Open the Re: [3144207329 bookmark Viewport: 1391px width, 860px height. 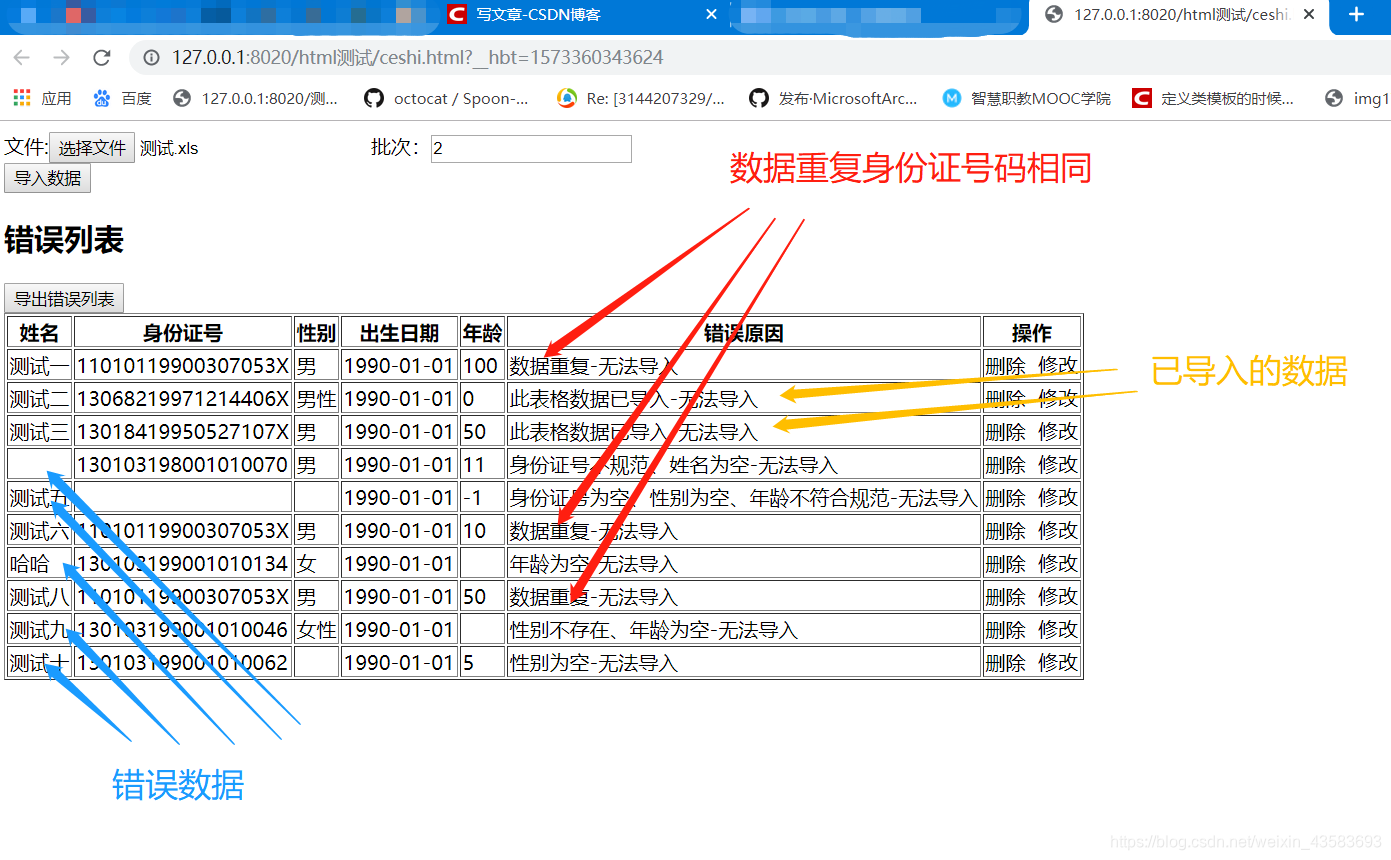click(641, 98)
